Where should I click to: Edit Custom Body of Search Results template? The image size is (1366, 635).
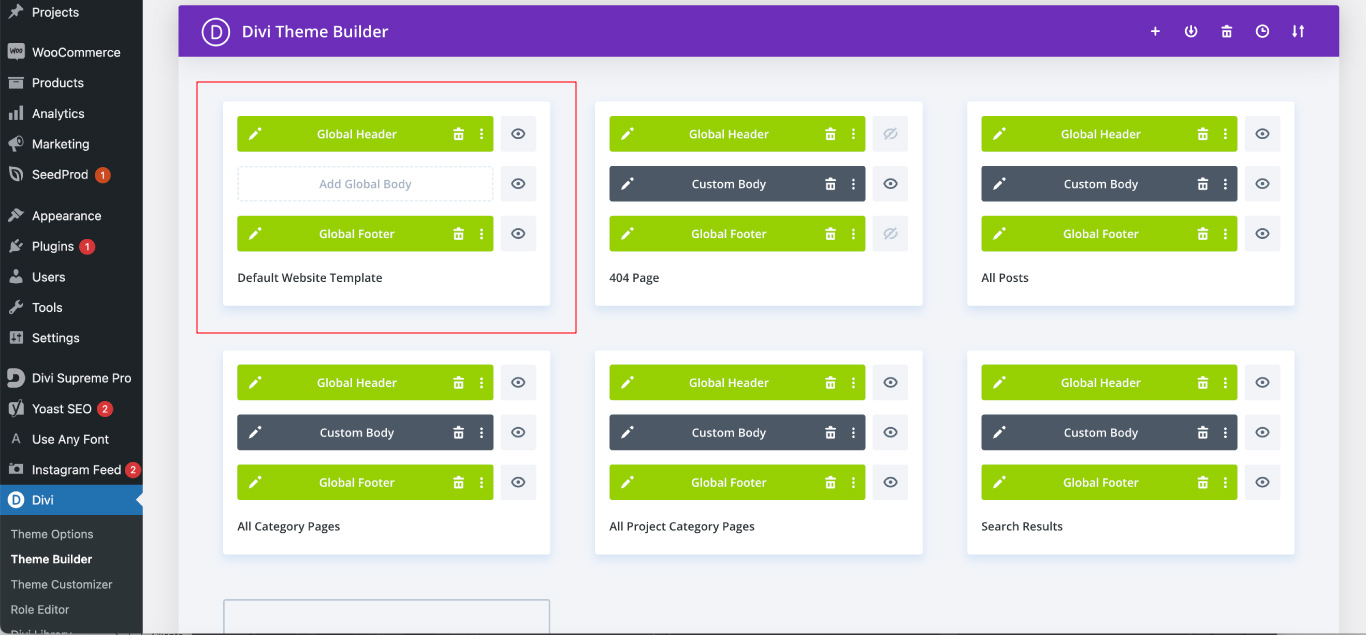[999, 433]
